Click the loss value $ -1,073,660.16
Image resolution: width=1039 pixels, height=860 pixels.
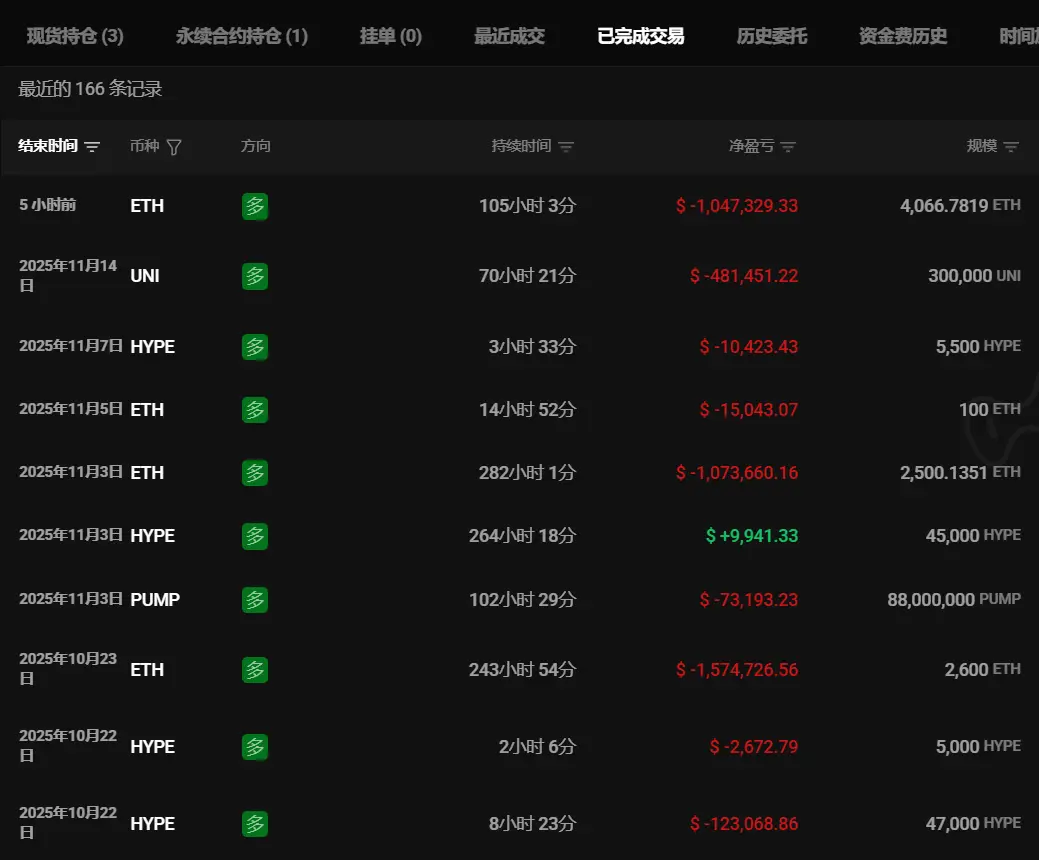pyautogui.click(x=737, y=472)
